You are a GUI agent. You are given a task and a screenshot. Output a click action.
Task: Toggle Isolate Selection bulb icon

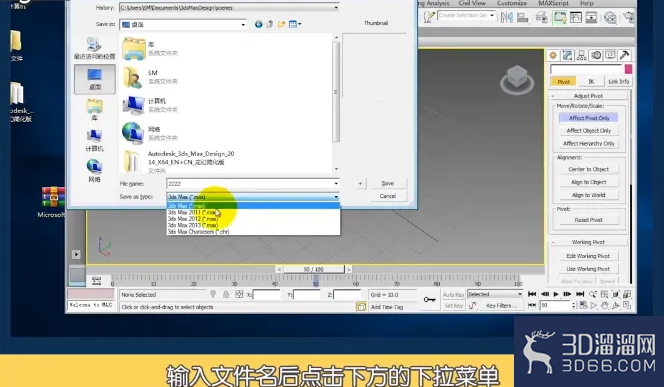pos(213,294)
